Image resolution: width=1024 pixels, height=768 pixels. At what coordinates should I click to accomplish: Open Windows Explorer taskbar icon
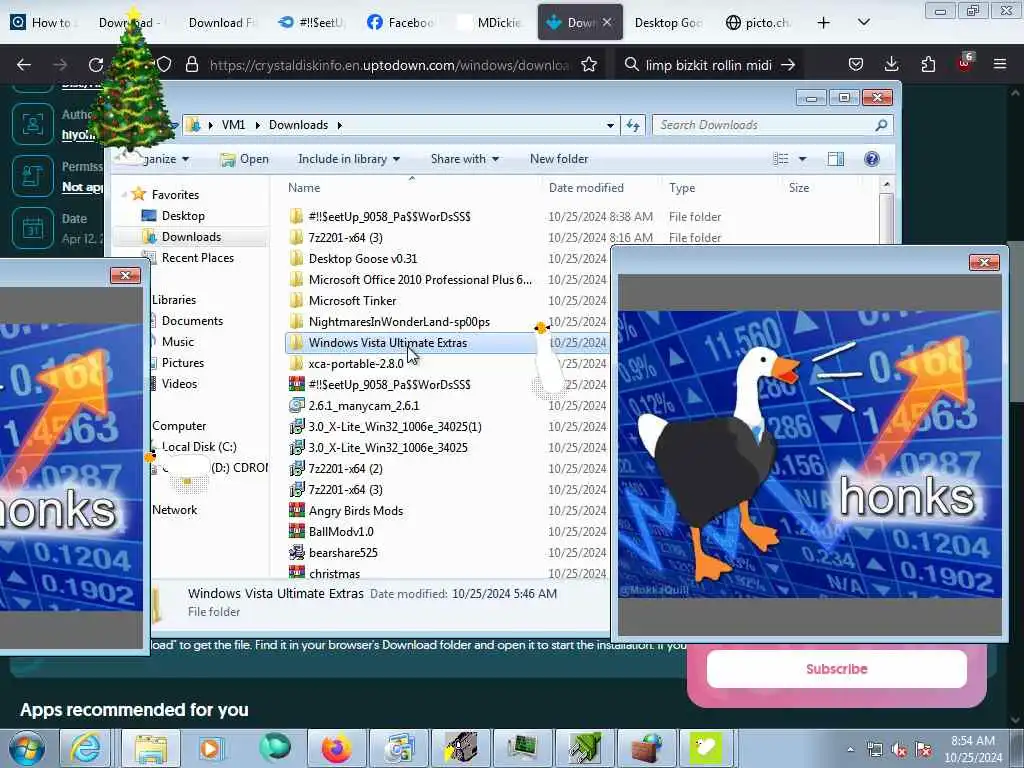(x=151, y=748)
